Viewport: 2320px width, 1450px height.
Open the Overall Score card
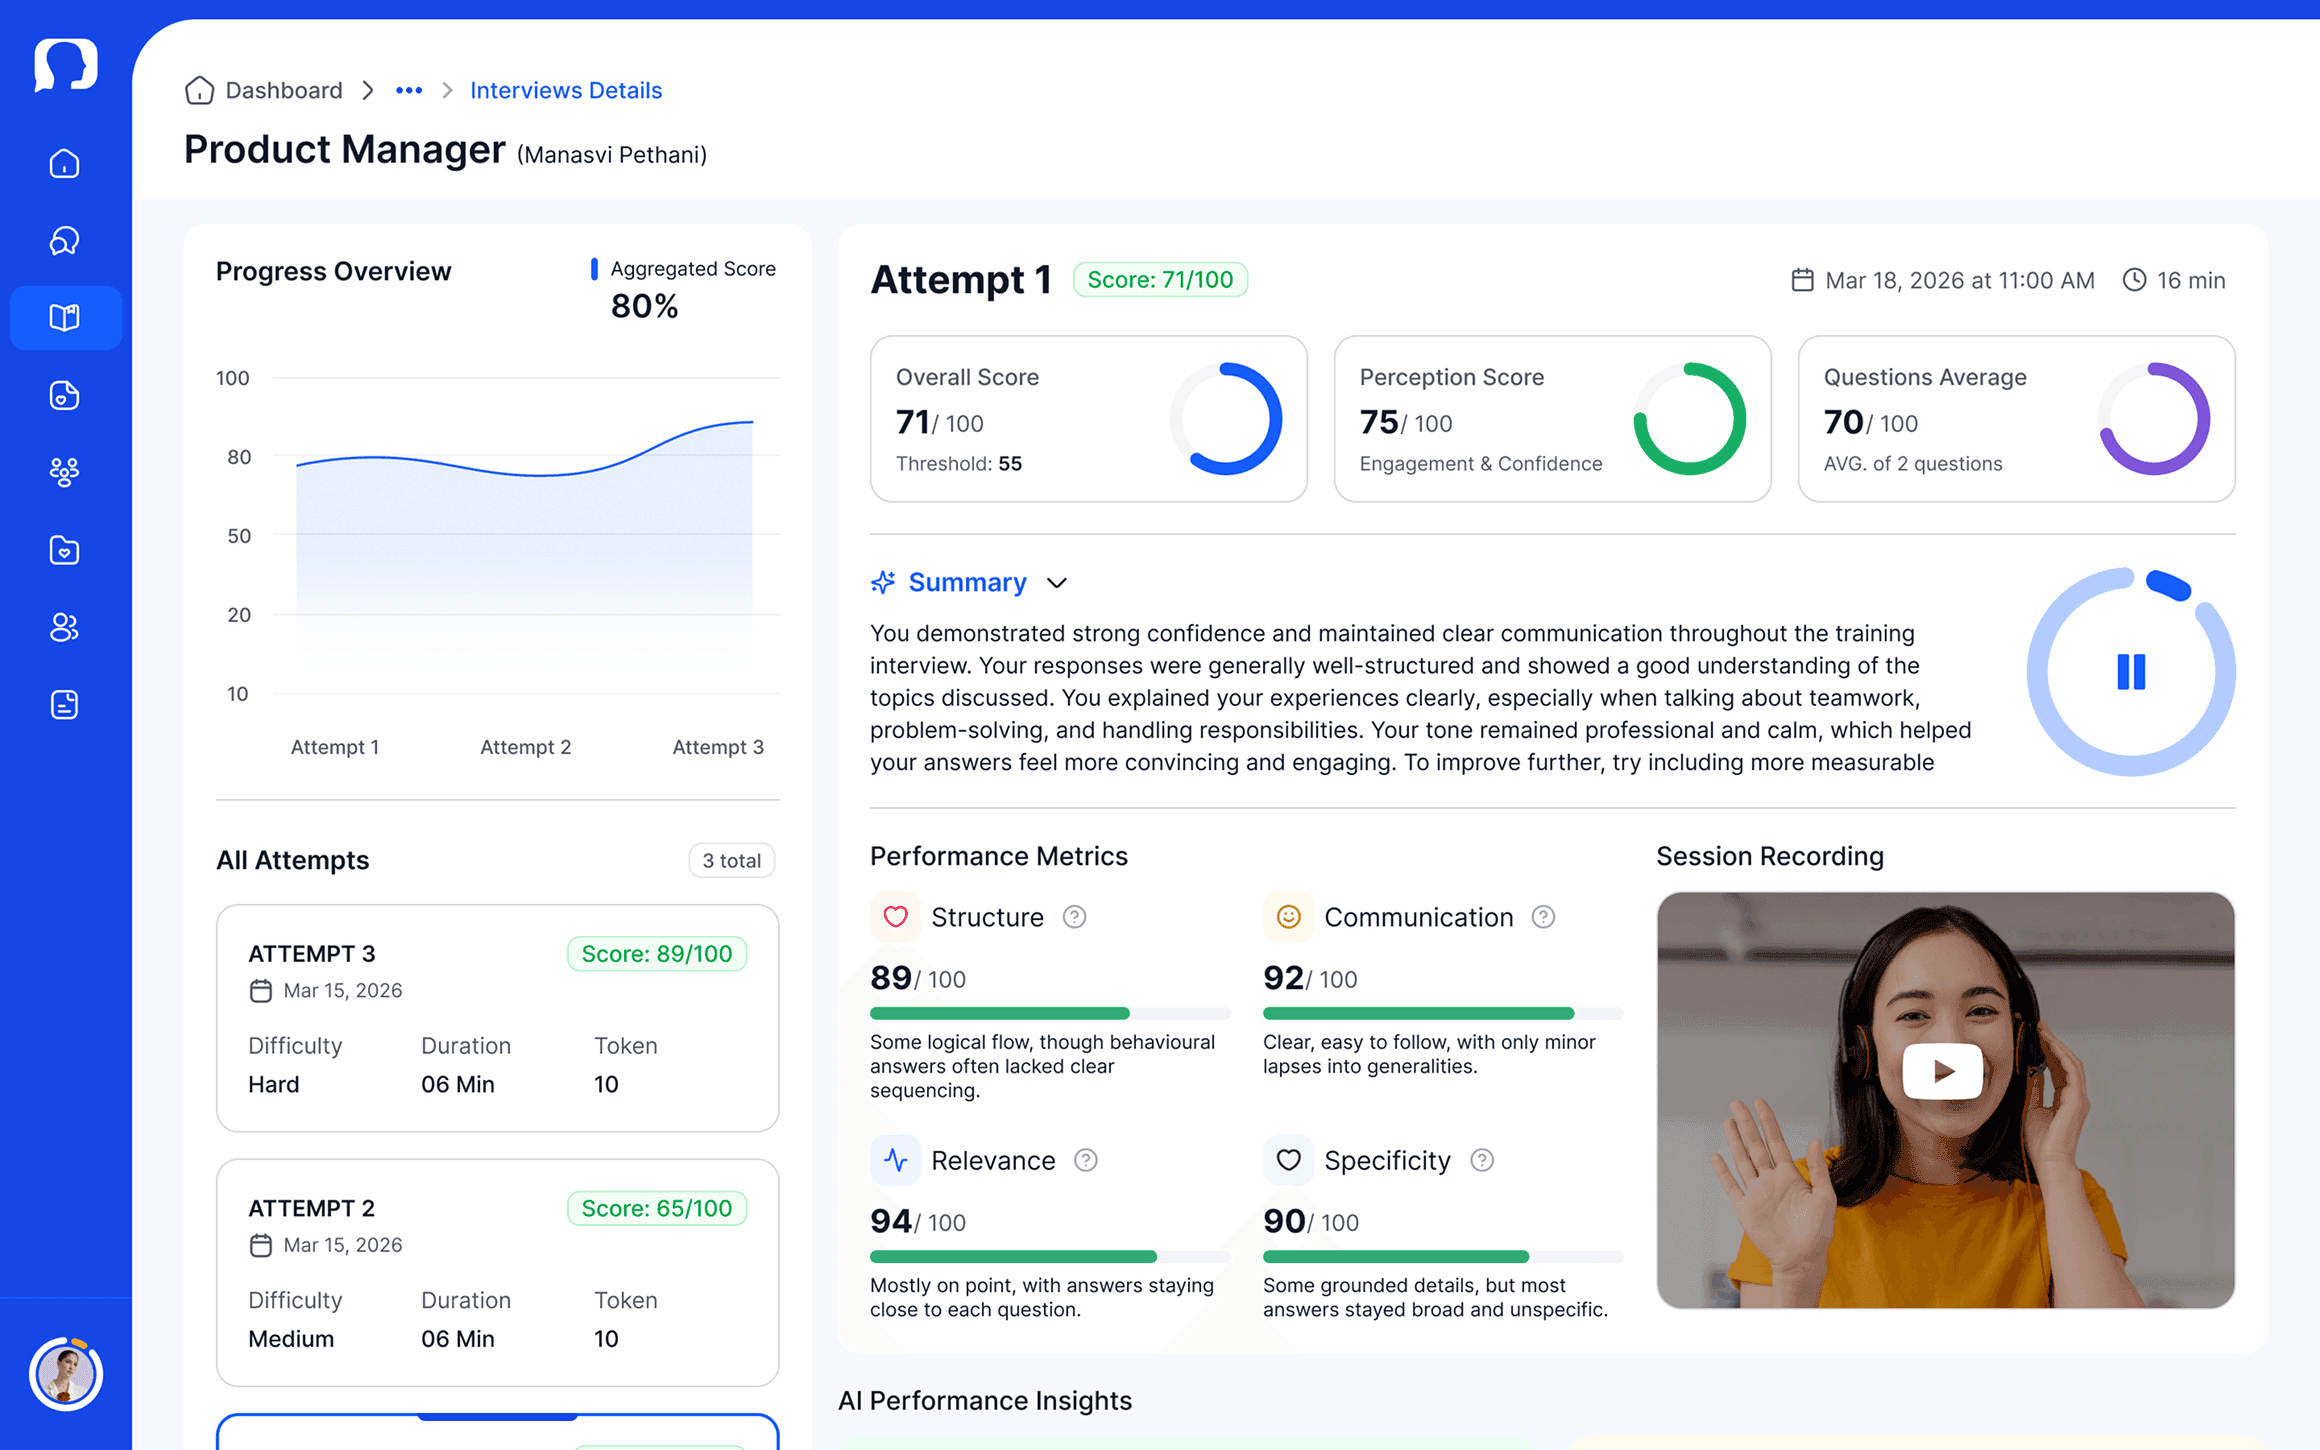coord(1089,419)
